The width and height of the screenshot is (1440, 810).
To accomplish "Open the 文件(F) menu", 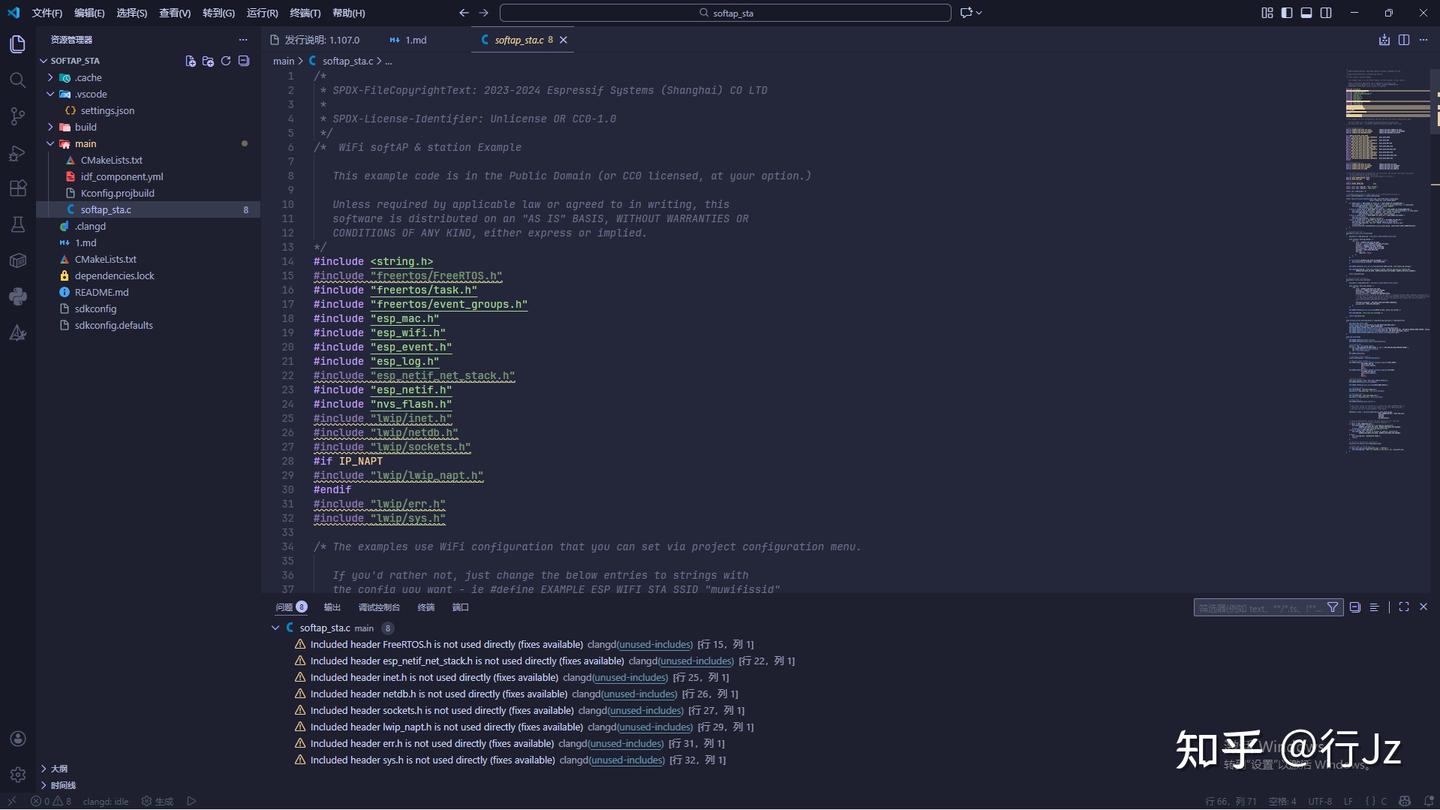I will tap(47, 13).
